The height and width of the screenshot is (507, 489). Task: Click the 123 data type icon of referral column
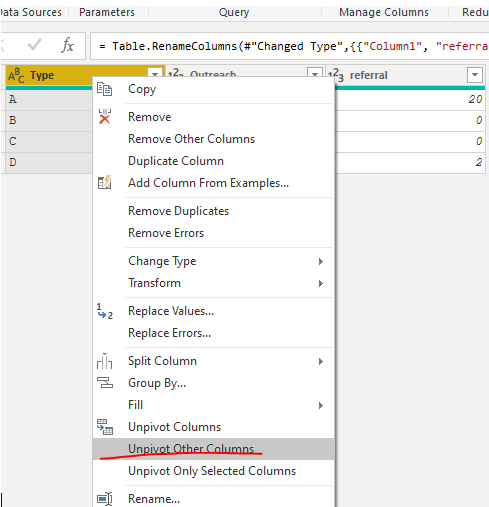pyautogui.click(x=335, y=75)
